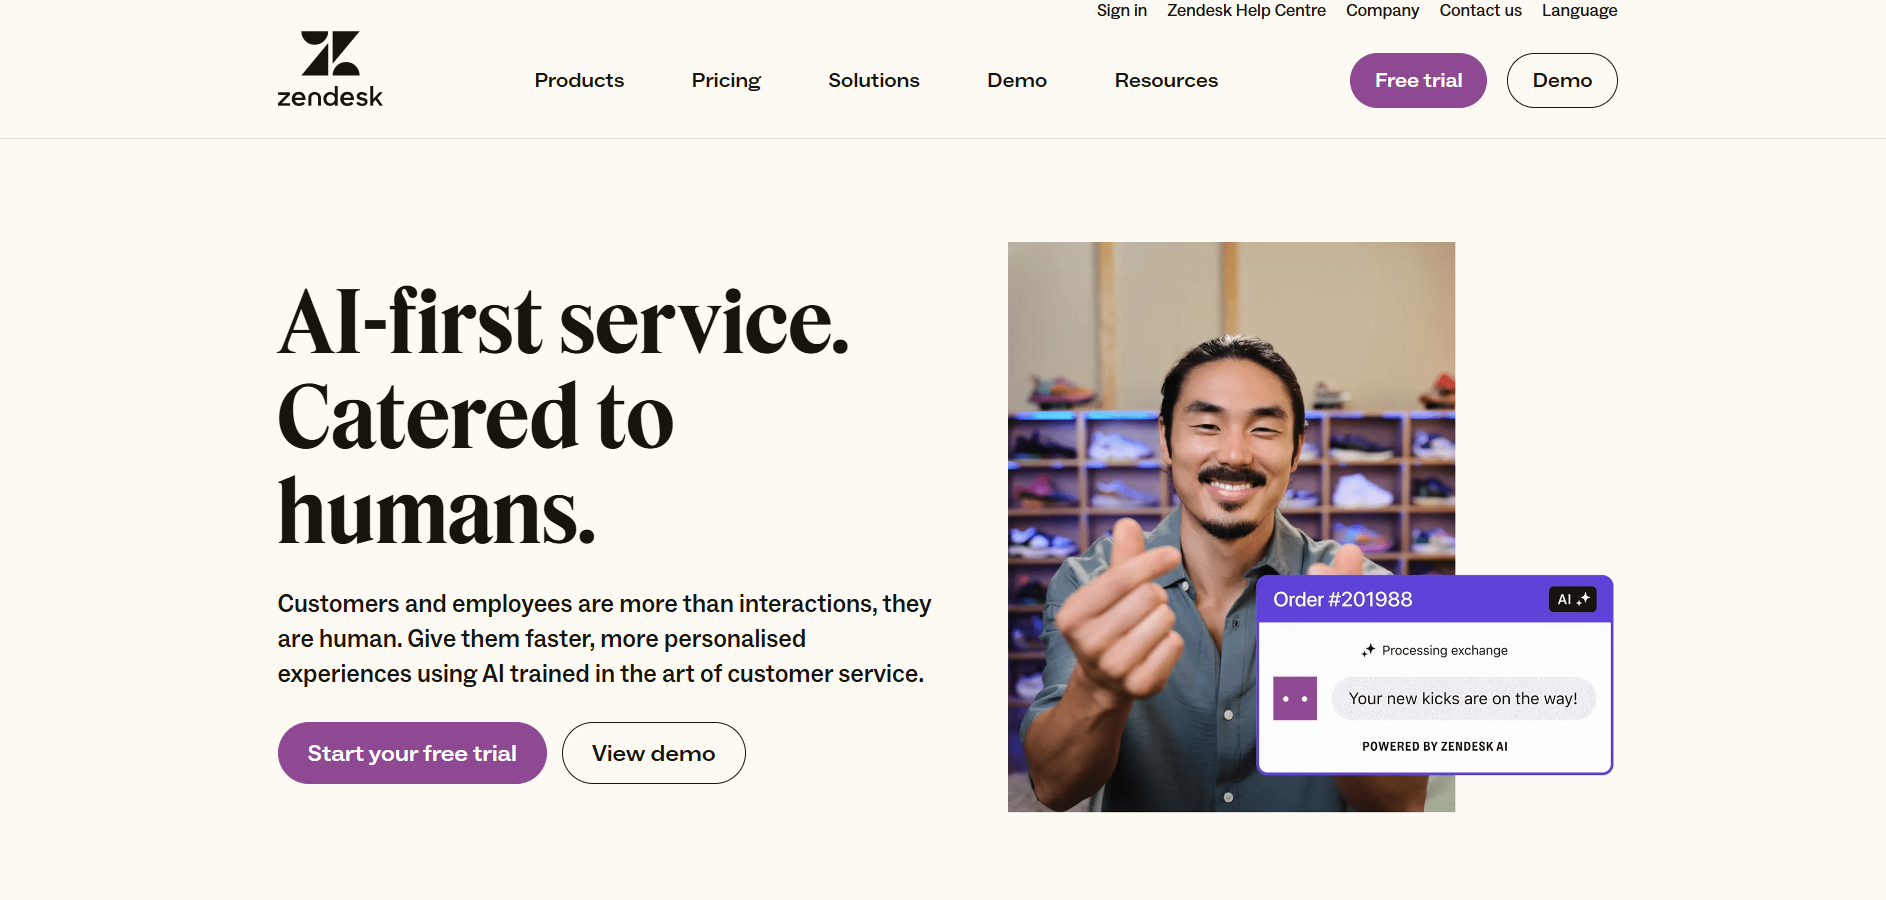This screenshot has height=900, width=1886.
Task: Open the Zendesk Help Centre link
Action: coord(1245,10)
